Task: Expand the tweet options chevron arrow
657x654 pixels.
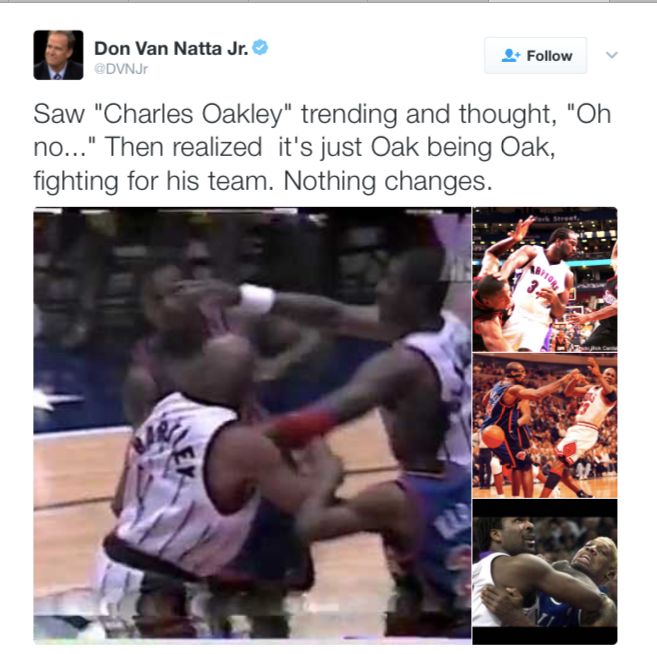Action: pos(612,55)
